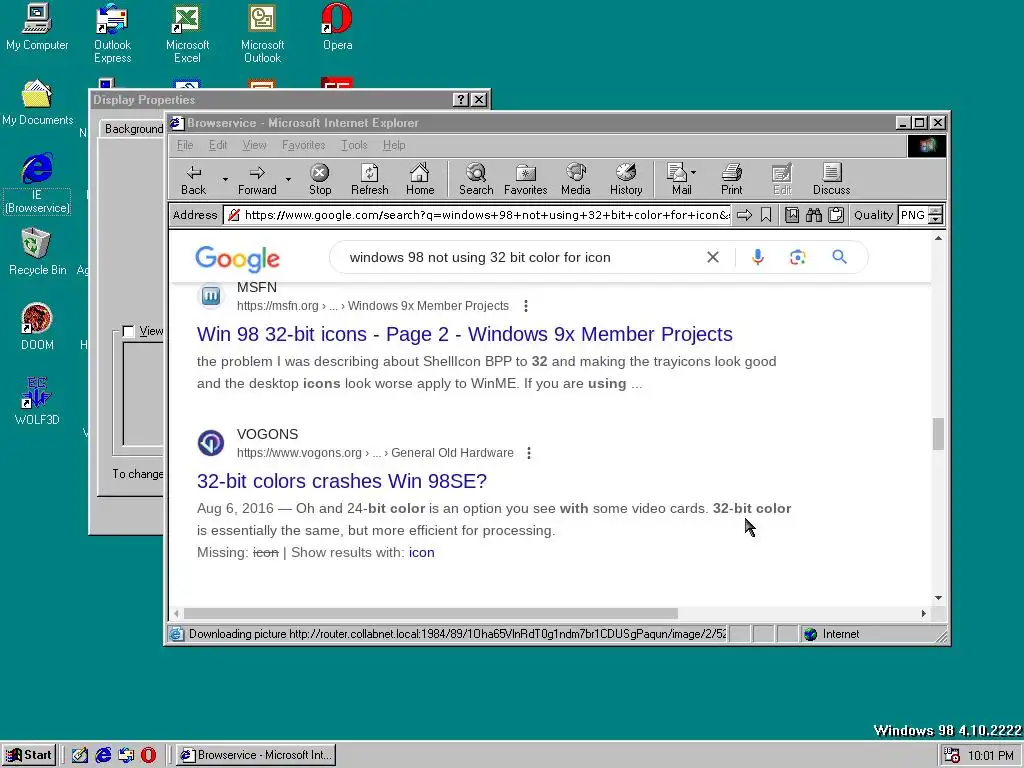1024x768 pixels.
Task: Click the bookmark ribbon icon in address bar
Action: pos(766,215)
